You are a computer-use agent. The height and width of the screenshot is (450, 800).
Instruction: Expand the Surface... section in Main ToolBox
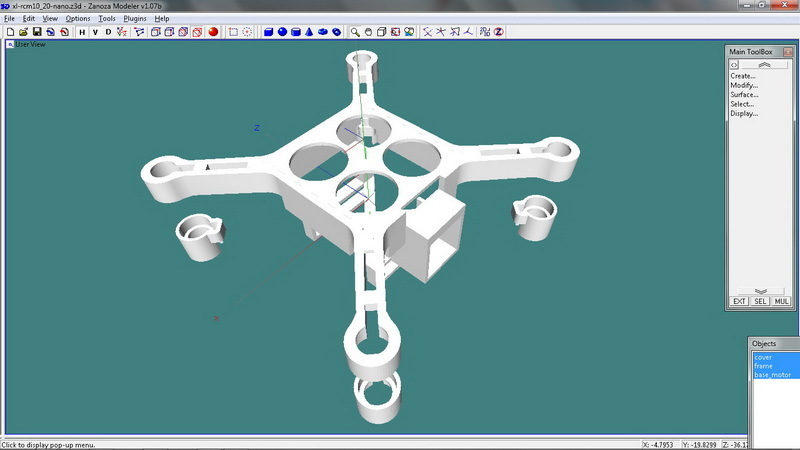[743, 95]
